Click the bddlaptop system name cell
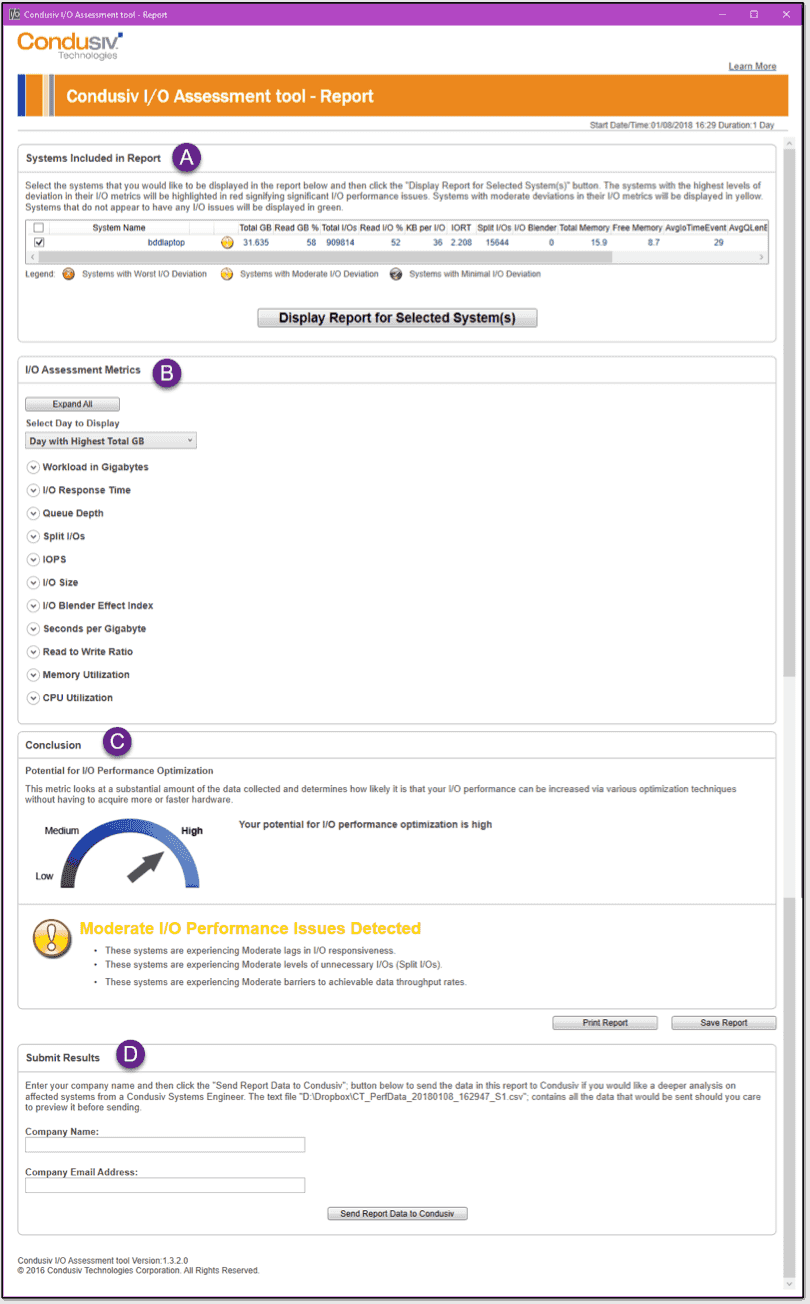810x1304 pixels. [x=166, y=243]
